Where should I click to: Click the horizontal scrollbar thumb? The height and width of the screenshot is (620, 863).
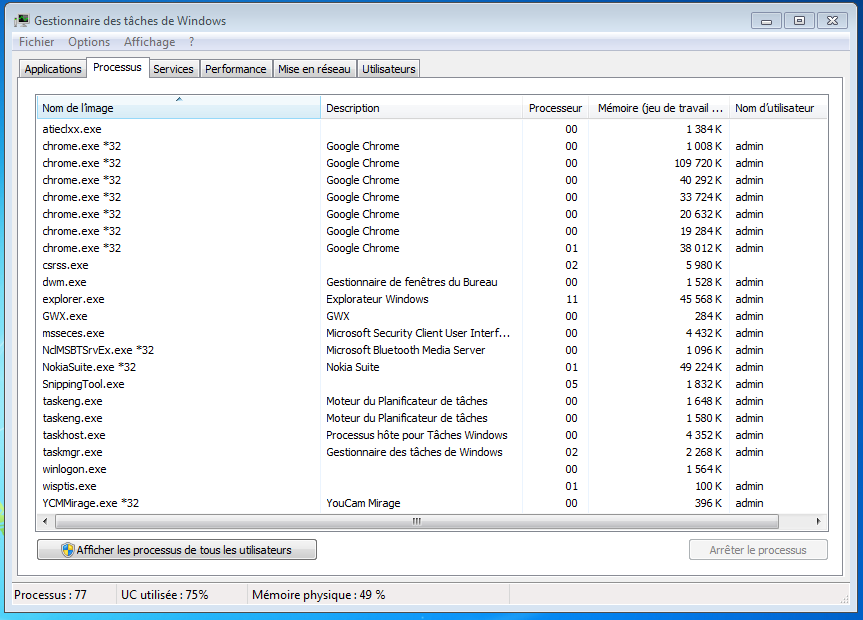(417, 521)
